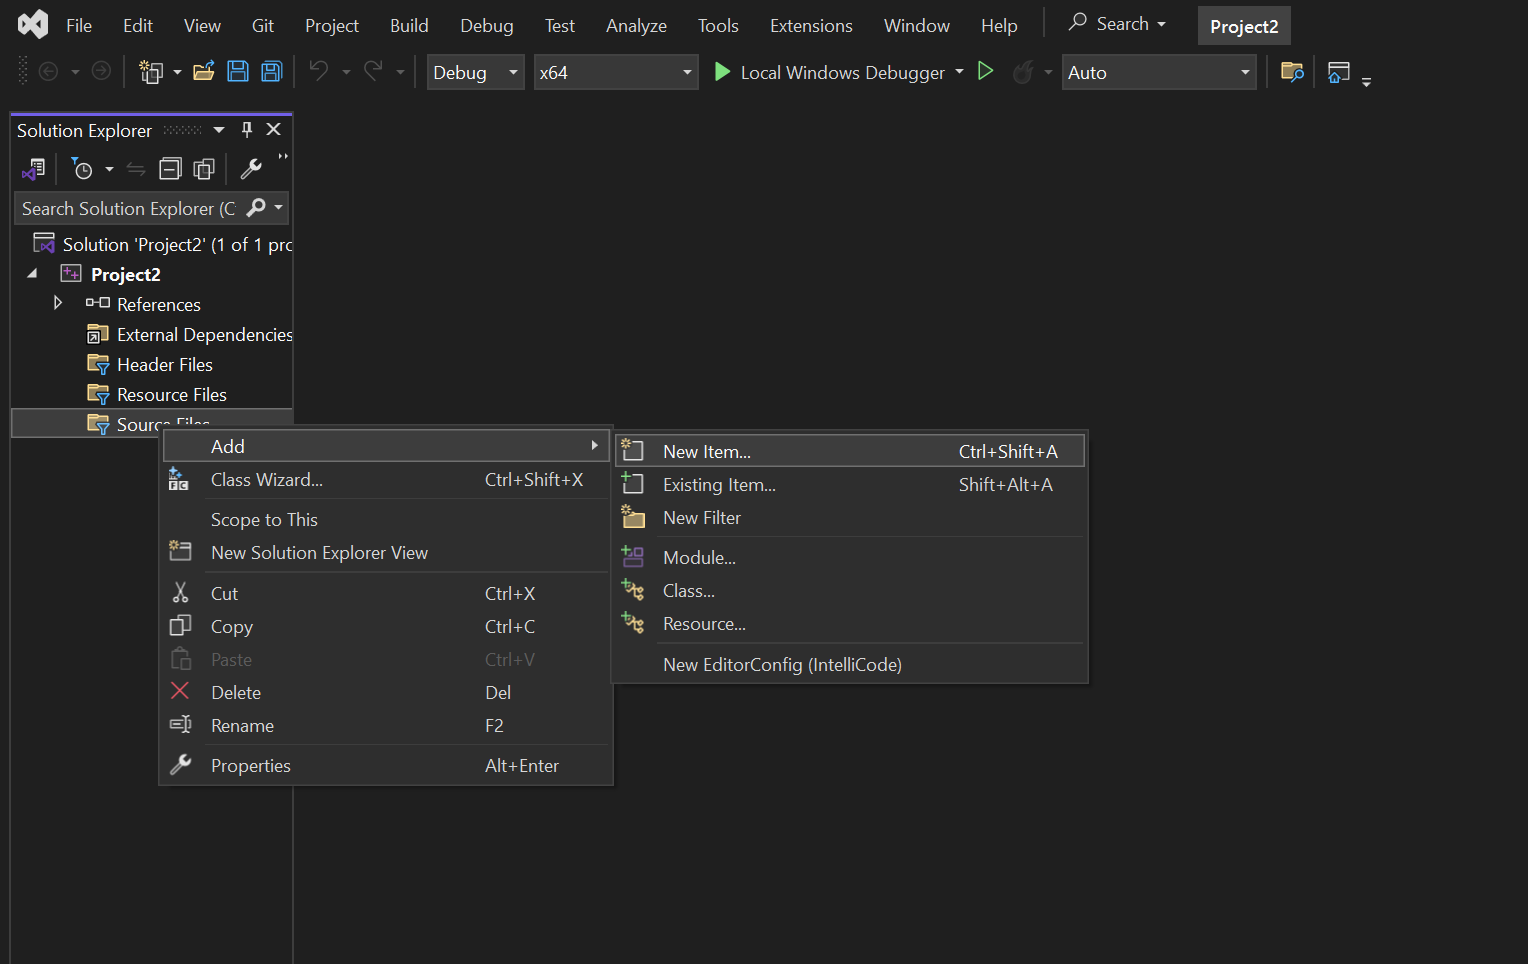Choose Resource... from Add submenu
1528x964 pixels.
(x=850, y=623)
